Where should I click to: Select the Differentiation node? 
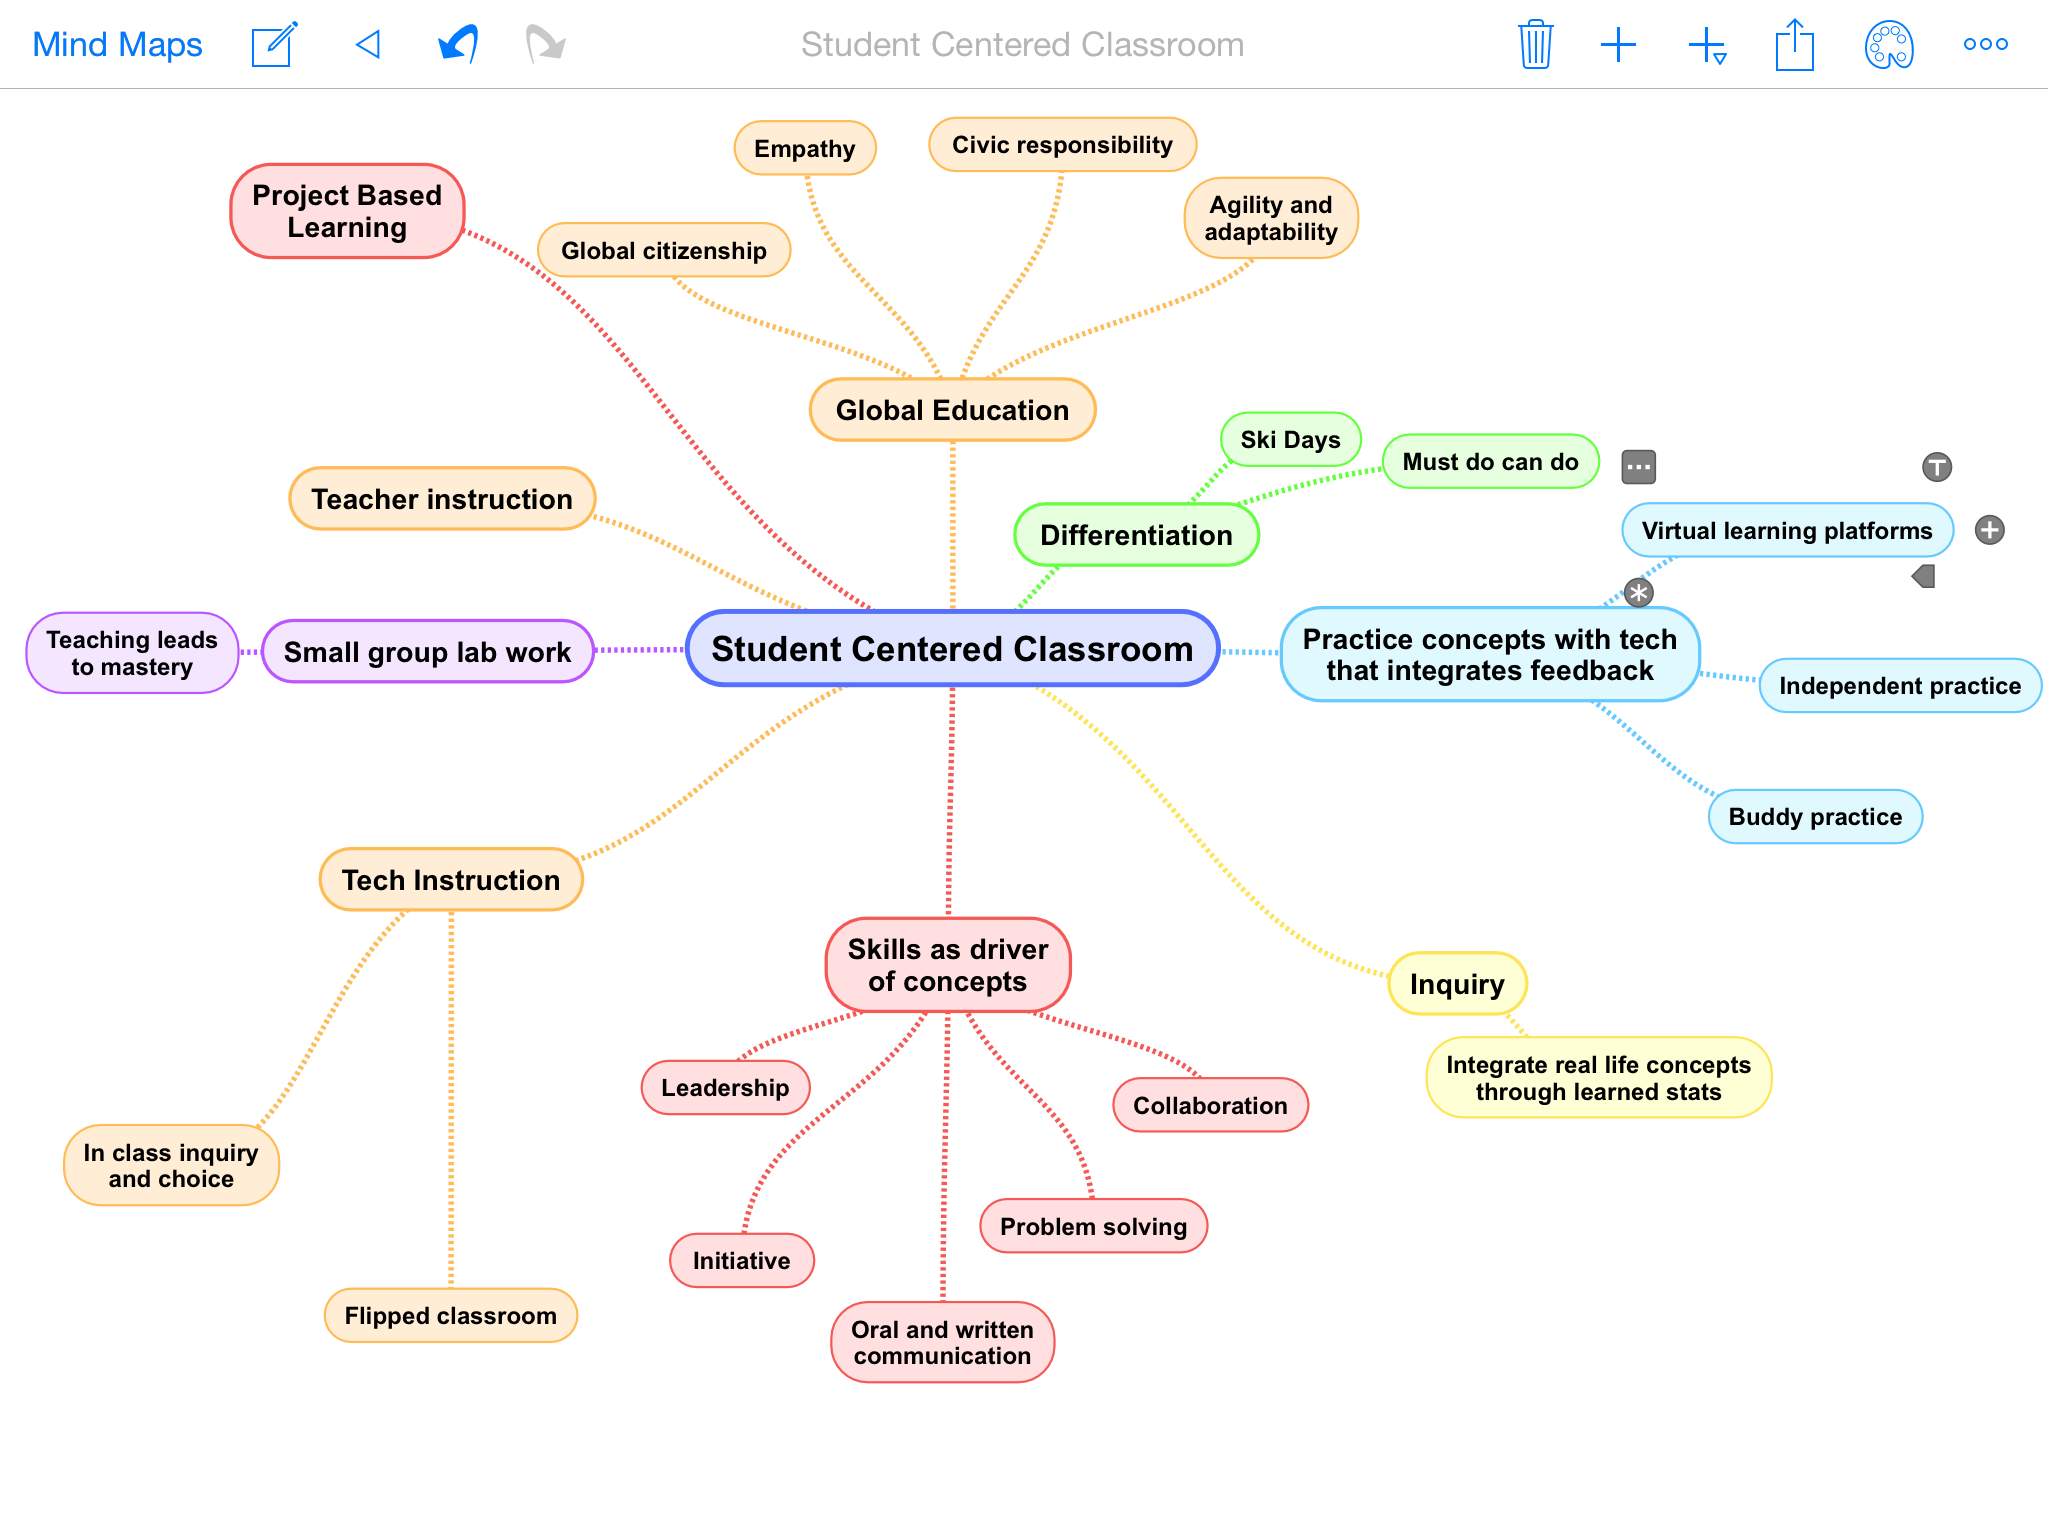(1136, 535)
